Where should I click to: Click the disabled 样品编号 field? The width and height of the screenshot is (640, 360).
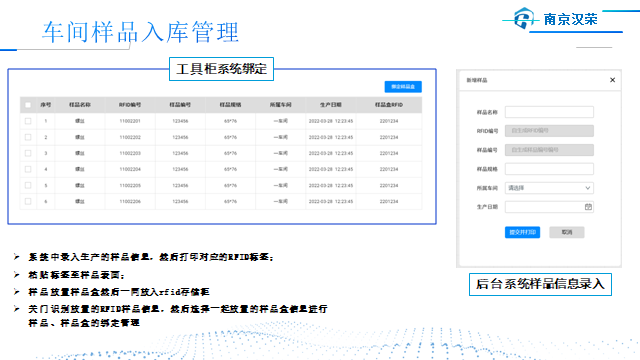(x=549, y=150)
